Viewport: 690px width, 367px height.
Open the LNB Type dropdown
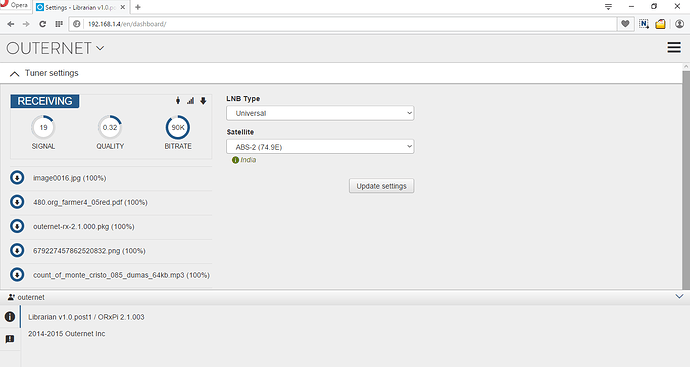tap(320, 113)
